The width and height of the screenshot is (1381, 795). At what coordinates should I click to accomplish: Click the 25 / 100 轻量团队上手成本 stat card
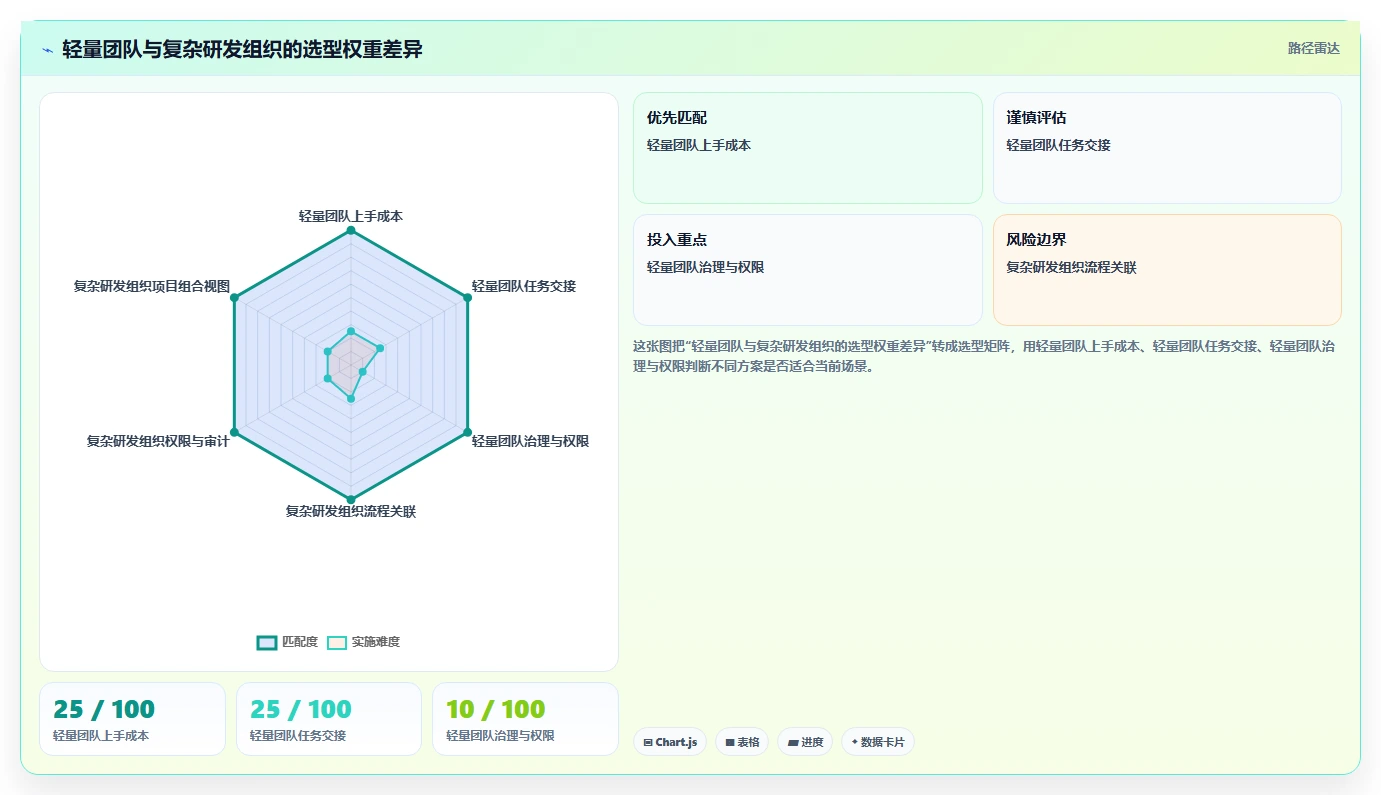(133, 719)
